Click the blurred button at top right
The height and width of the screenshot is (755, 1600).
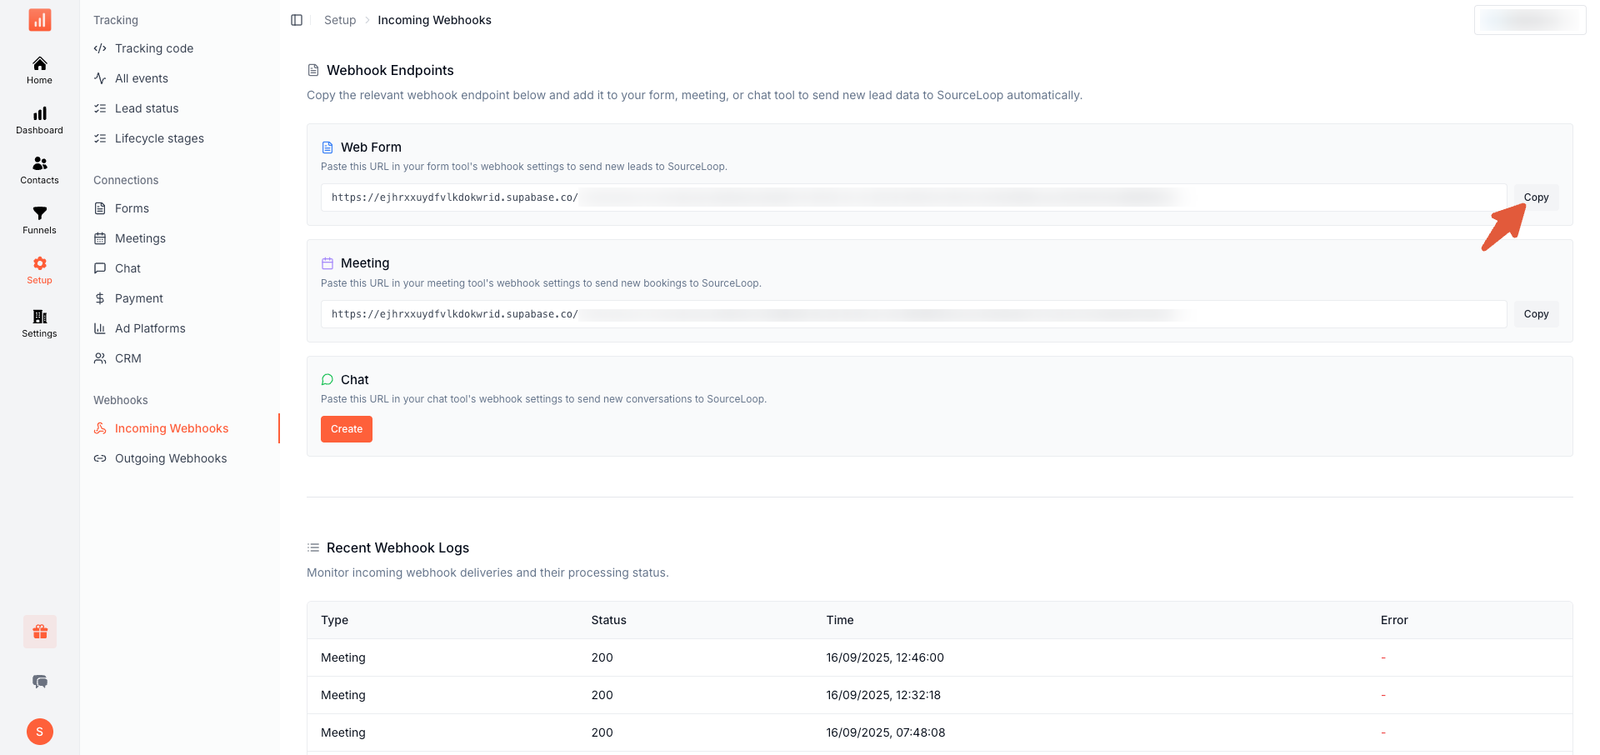(x=1530, y=20)
